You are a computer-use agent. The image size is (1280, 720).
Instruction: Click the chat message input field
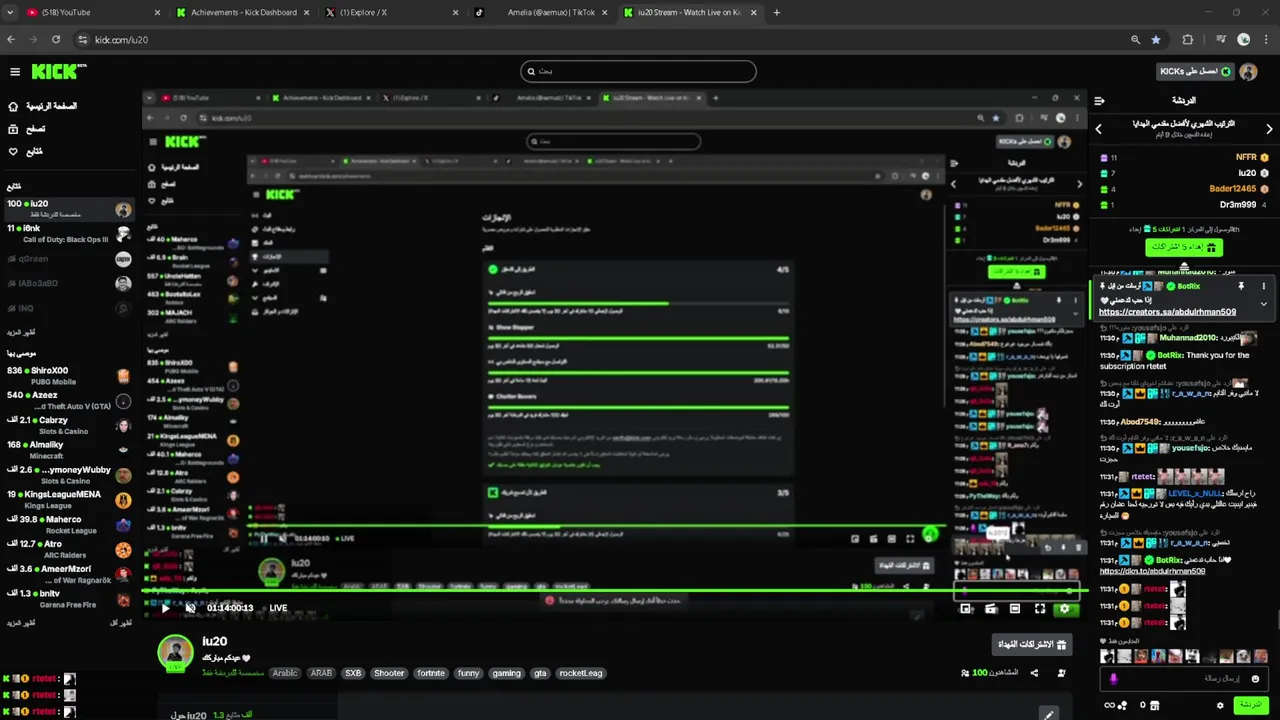click(1184, 679)
